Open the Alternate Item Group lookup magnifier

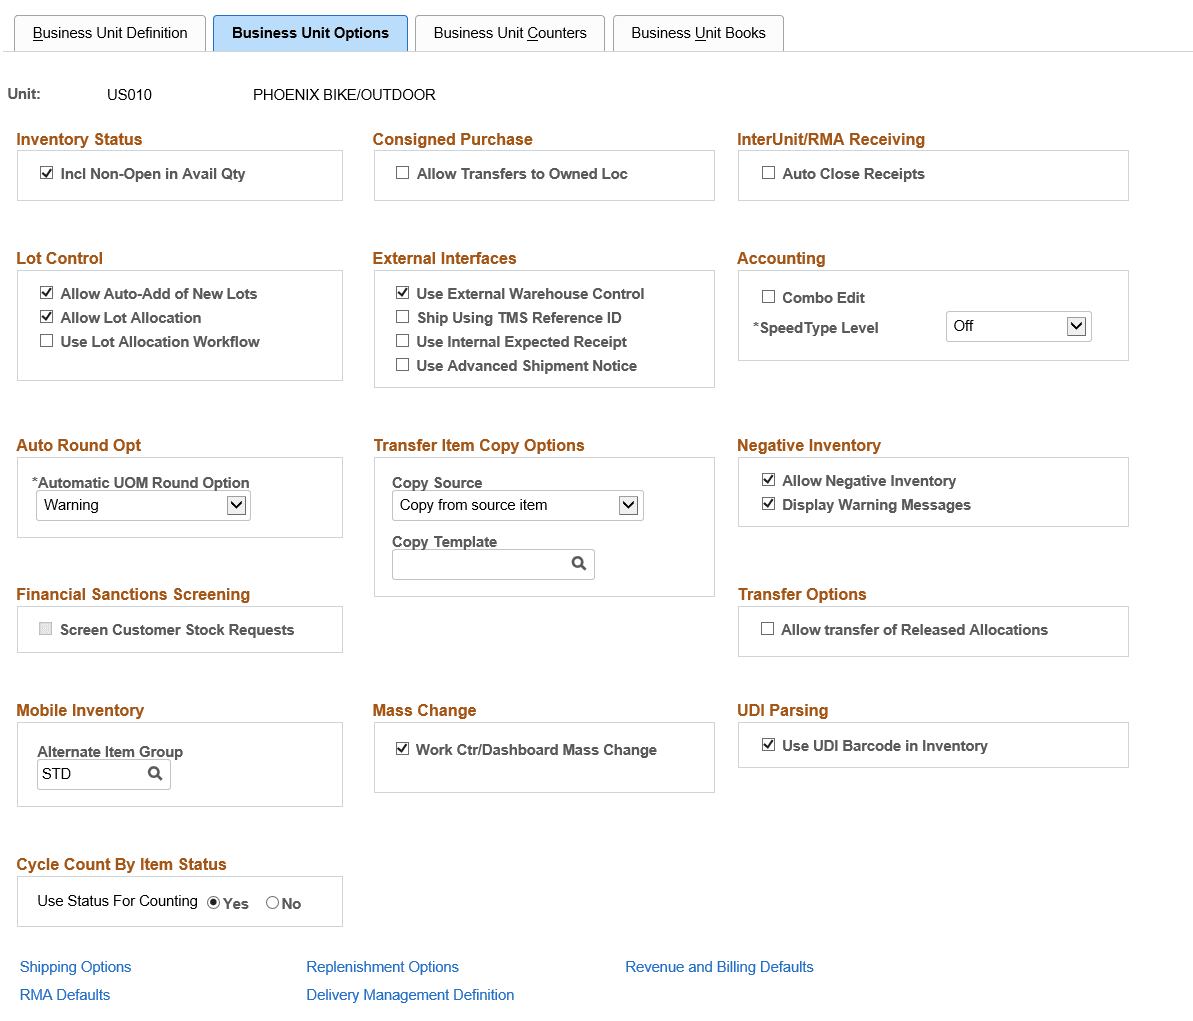[155, 773]
